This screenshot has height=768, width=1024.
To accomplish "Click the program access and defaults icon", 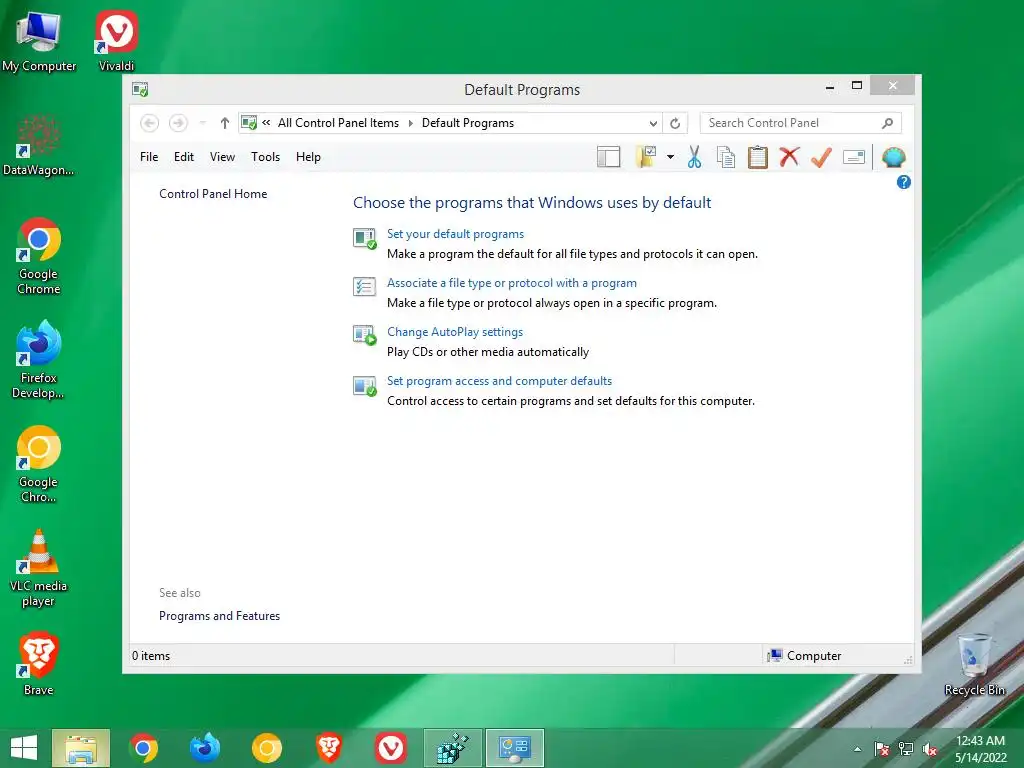I will pos(364,385).
